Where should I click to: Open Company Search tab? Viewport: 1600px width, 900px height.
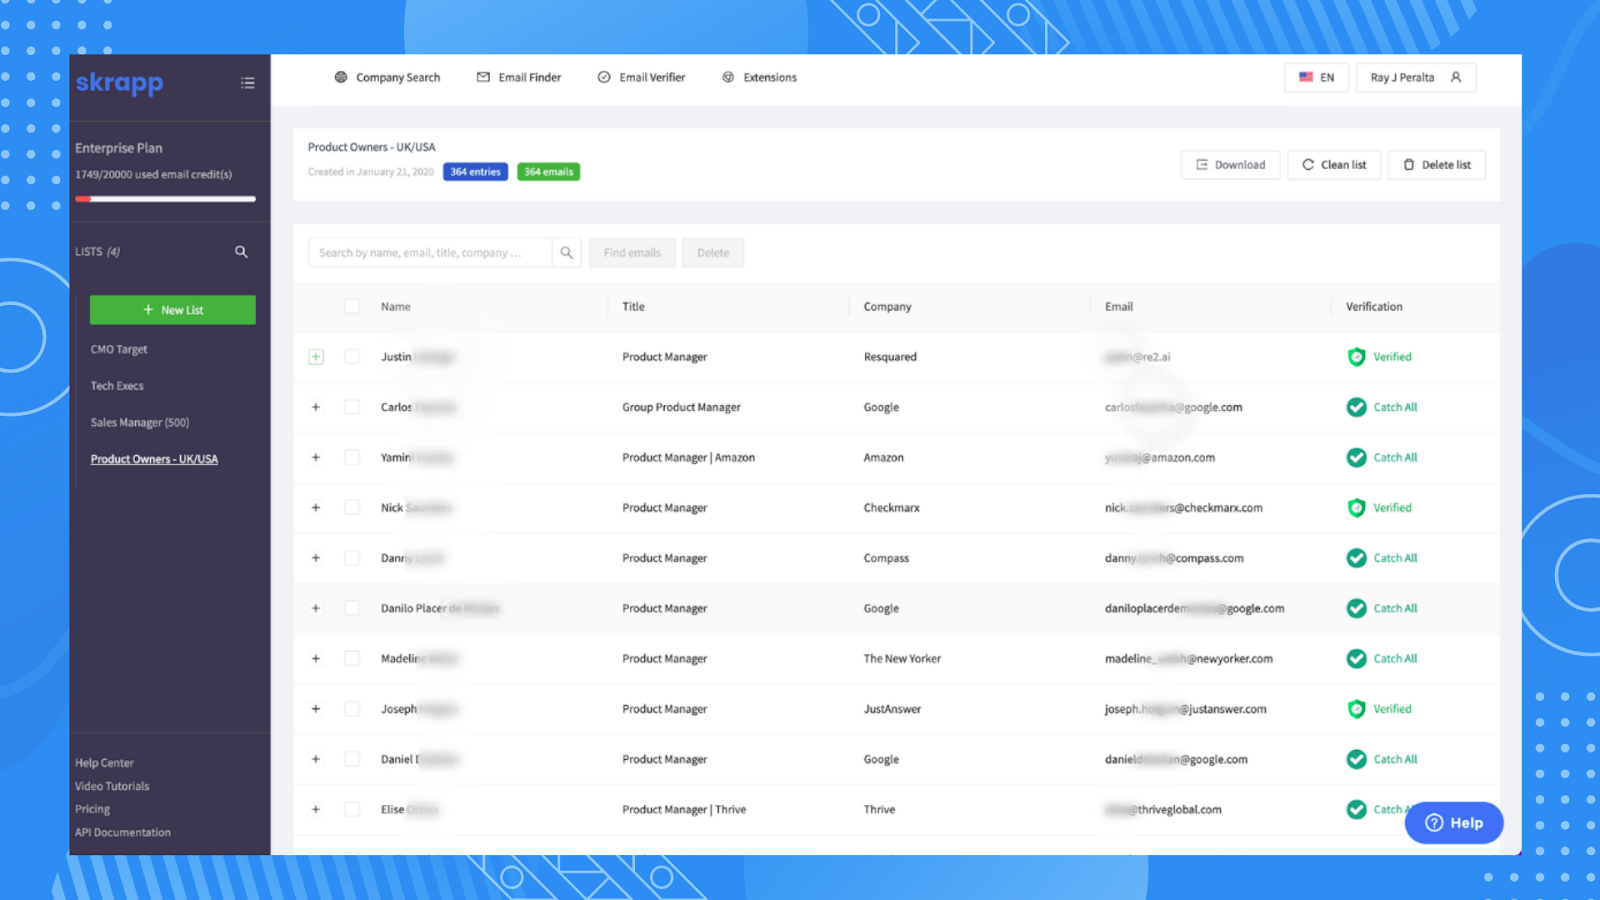(x=387, y=77)
